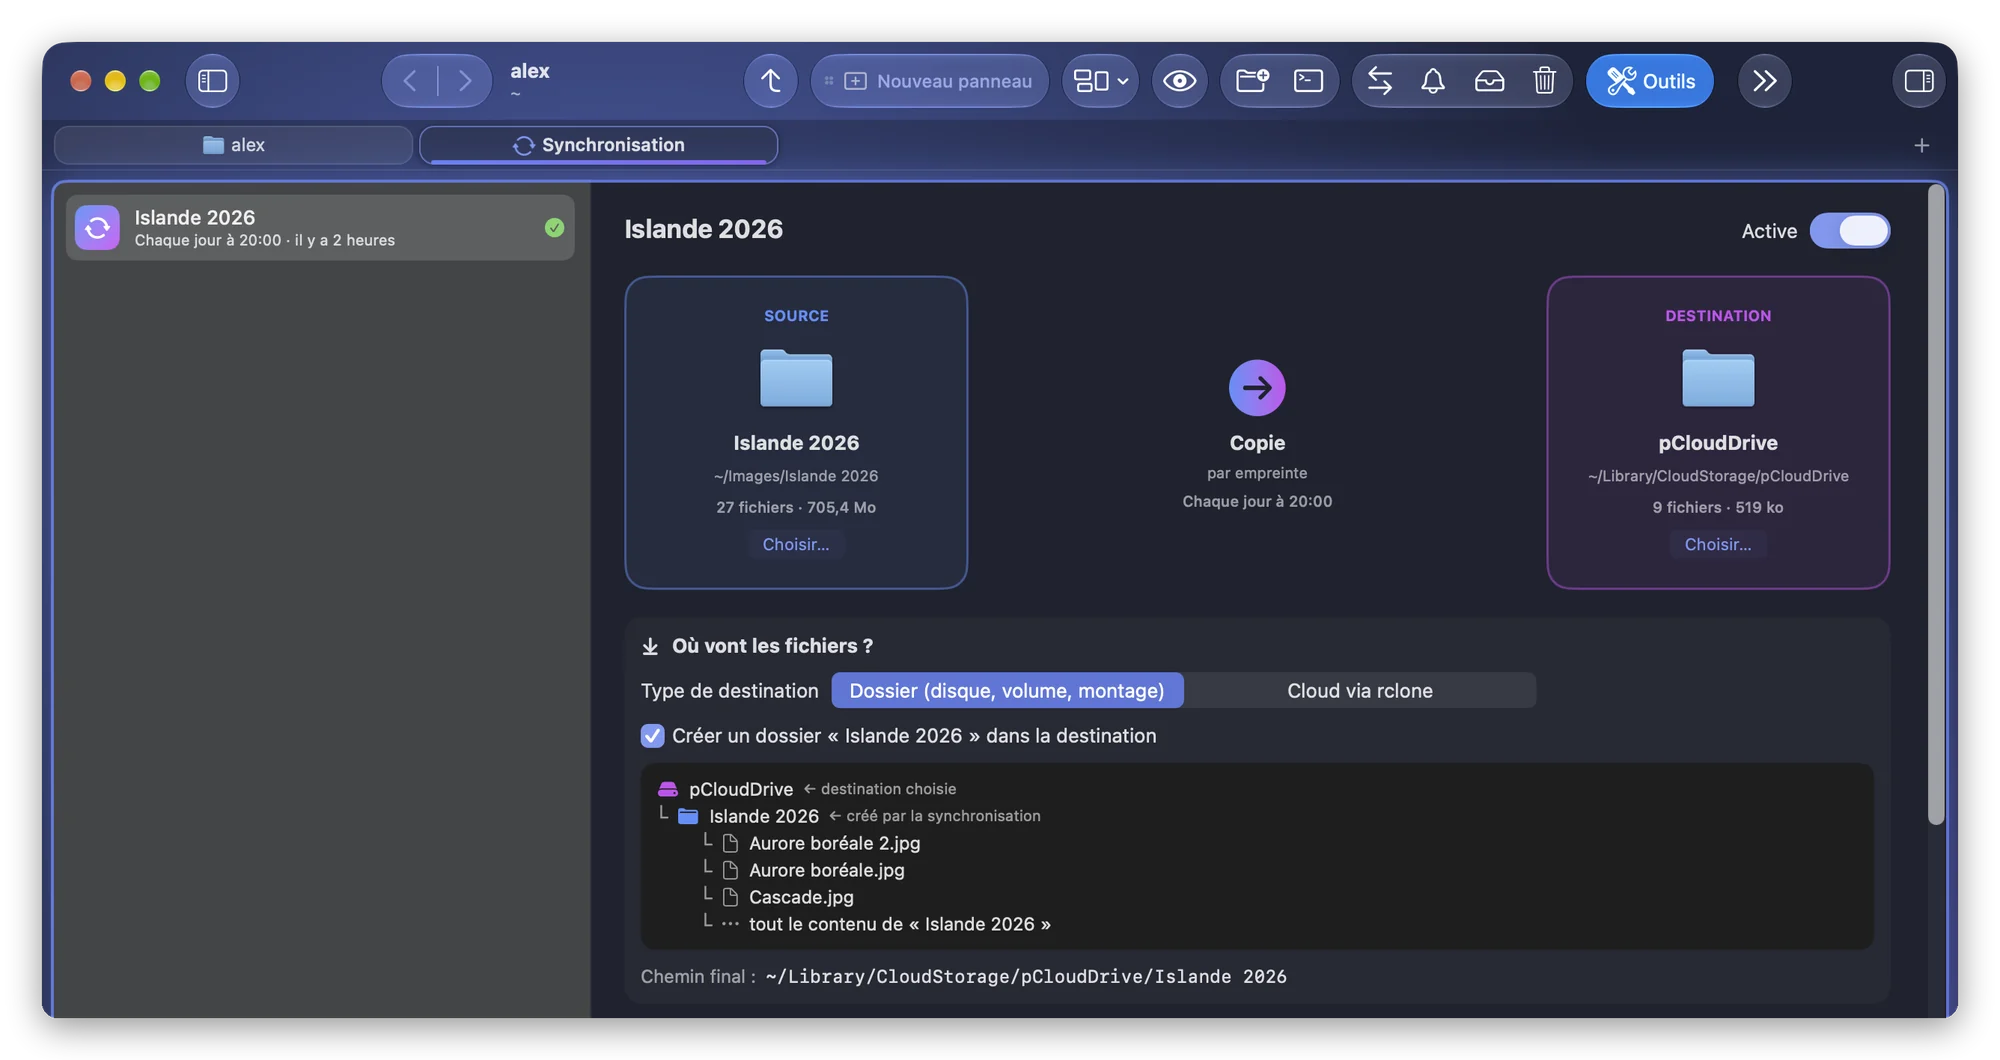Click the go up to parent folder arrow
2000x1060 pixels.
[770, 81]
